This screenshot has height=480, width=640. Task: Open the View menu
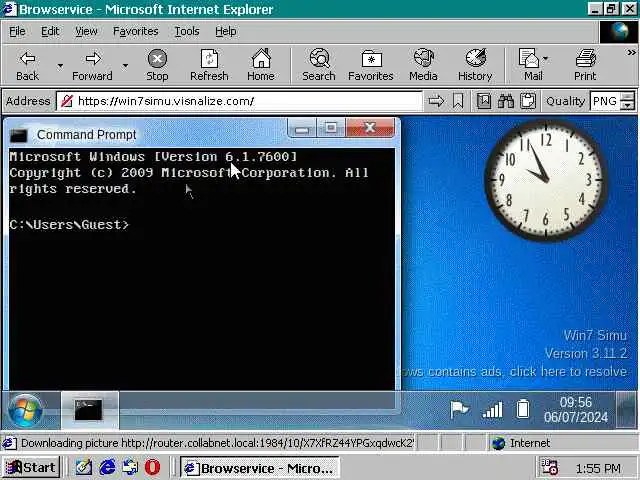click(86, 31)
